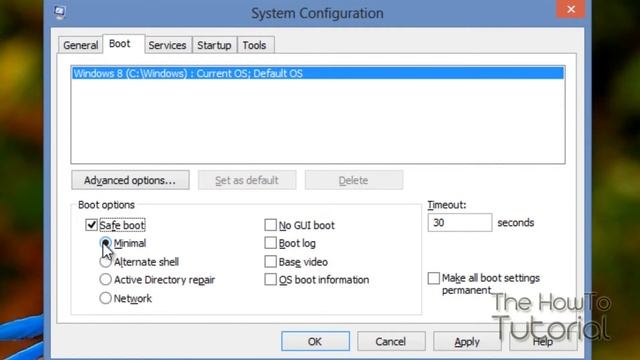This screenshot has width=640, height=360.
Task: Choose Alternate shell safe boot mode
Action: pos(105,262)
